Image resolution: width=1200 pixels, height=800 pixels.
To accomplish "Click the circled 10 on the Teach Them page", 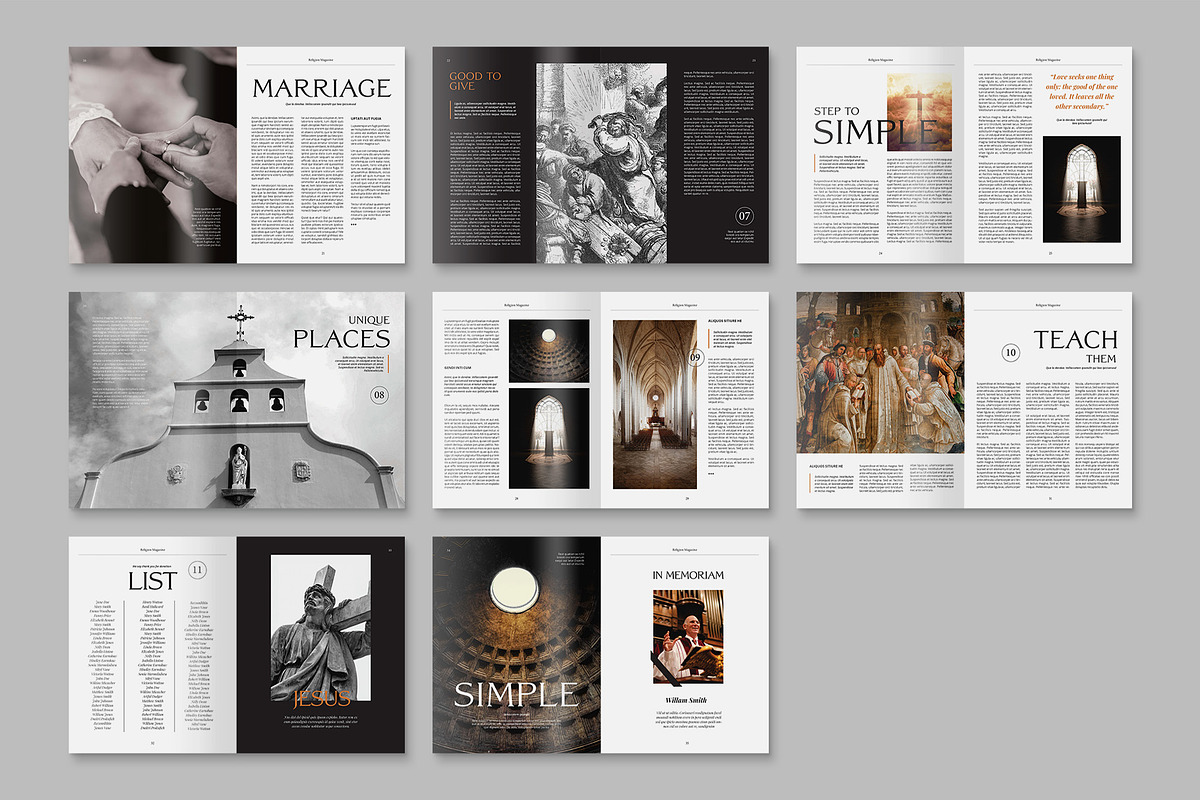I will [1010, 352].
